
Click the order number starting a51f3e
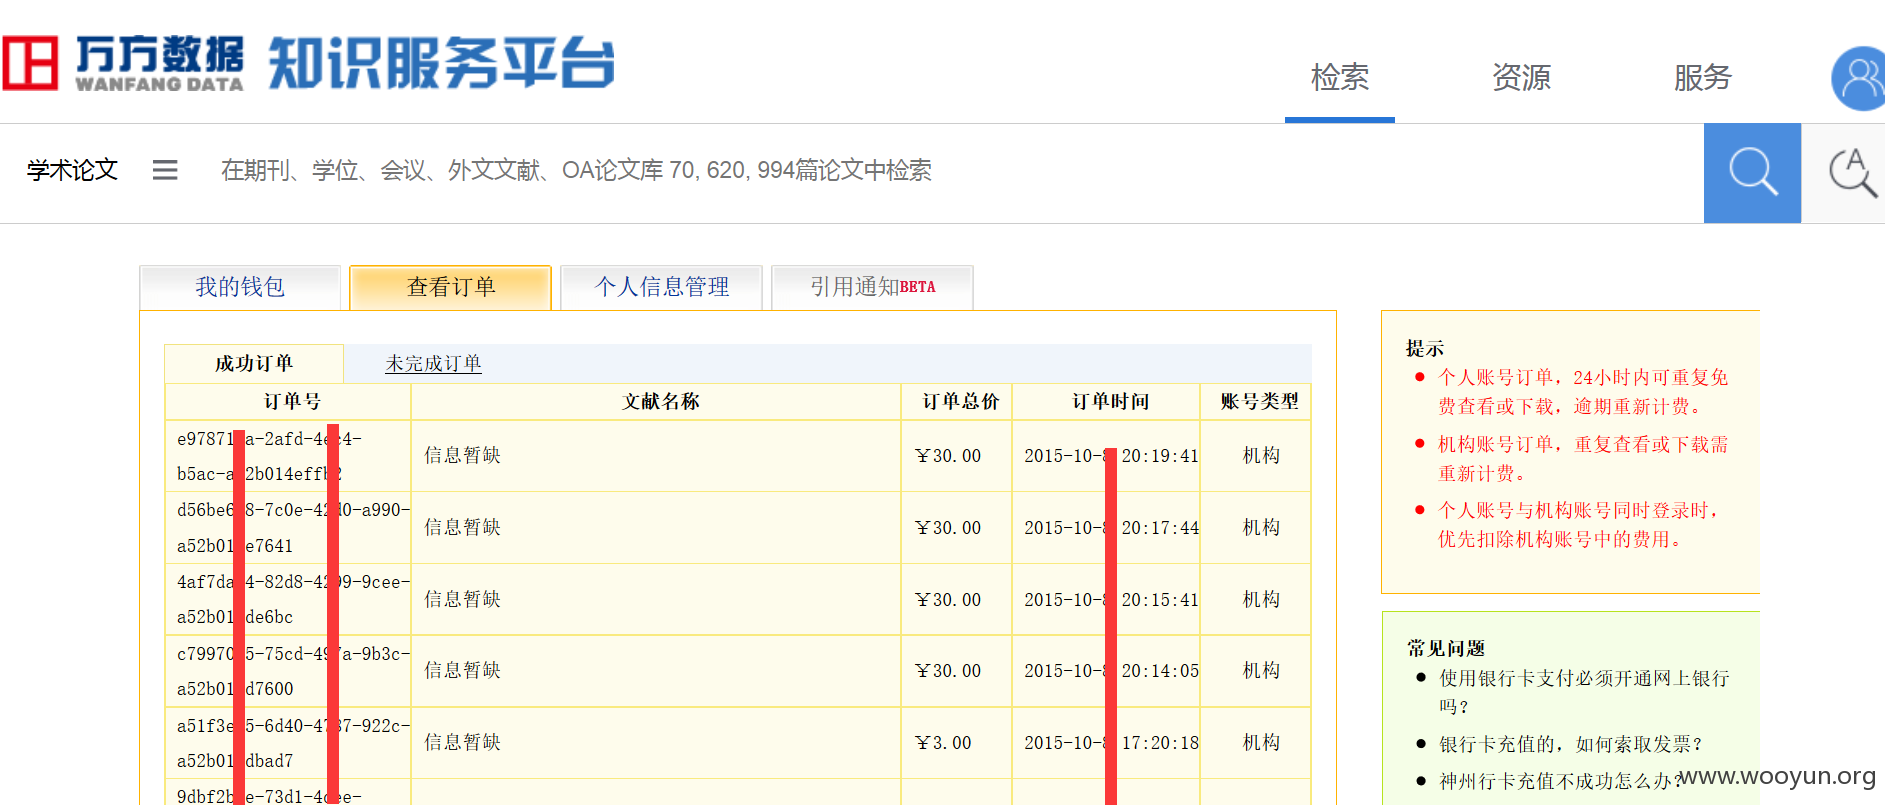293,743
